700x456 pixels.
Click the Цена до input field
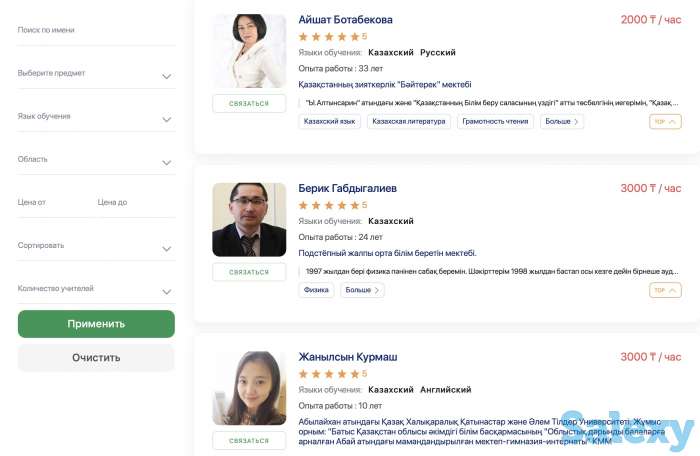[x=134, y=203]
